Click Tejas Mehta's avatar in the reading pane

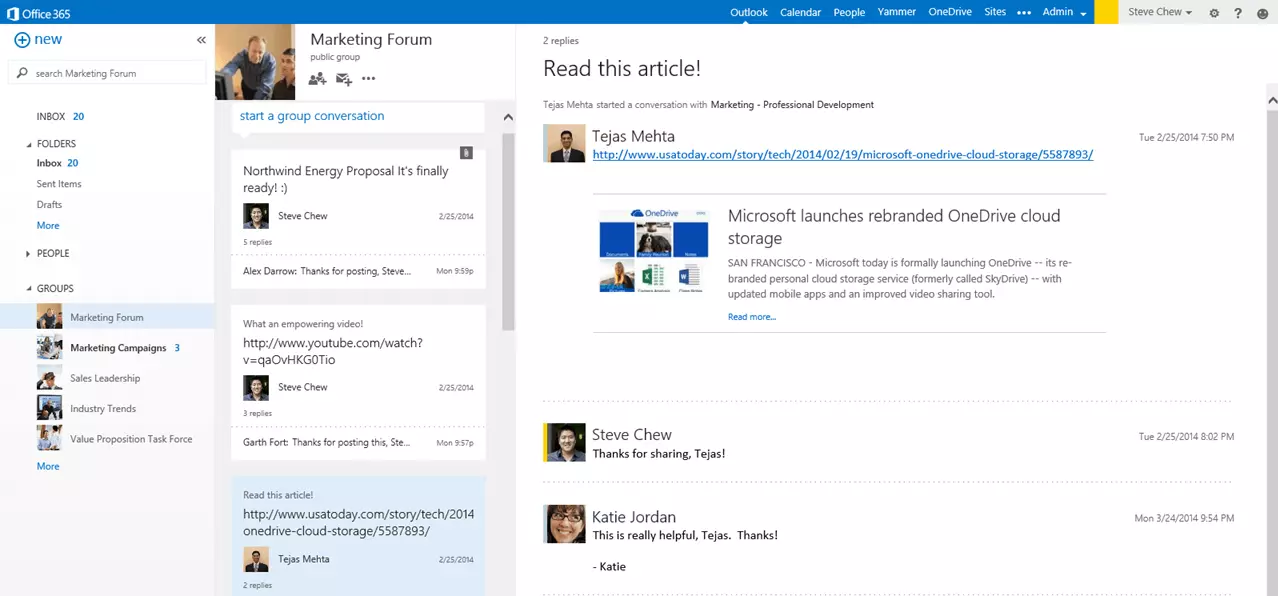pyautogui.click(x=564, y=143)
